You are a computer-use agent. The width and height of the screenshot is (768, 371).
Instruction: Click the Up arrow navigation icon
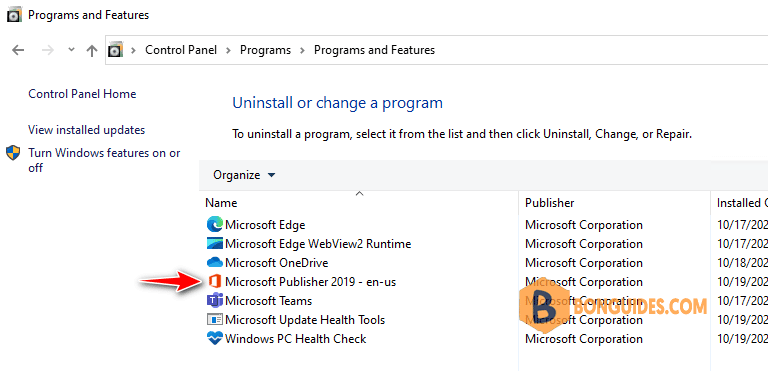tap(92, 50)
